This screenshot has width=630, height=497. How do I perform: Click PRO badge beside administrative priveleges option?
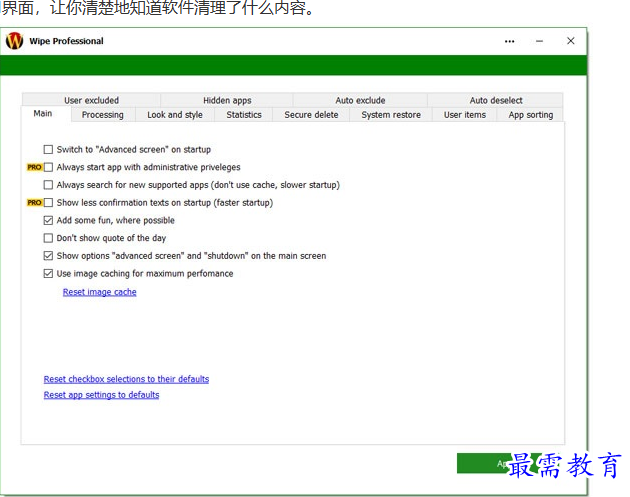coord(34,167)
